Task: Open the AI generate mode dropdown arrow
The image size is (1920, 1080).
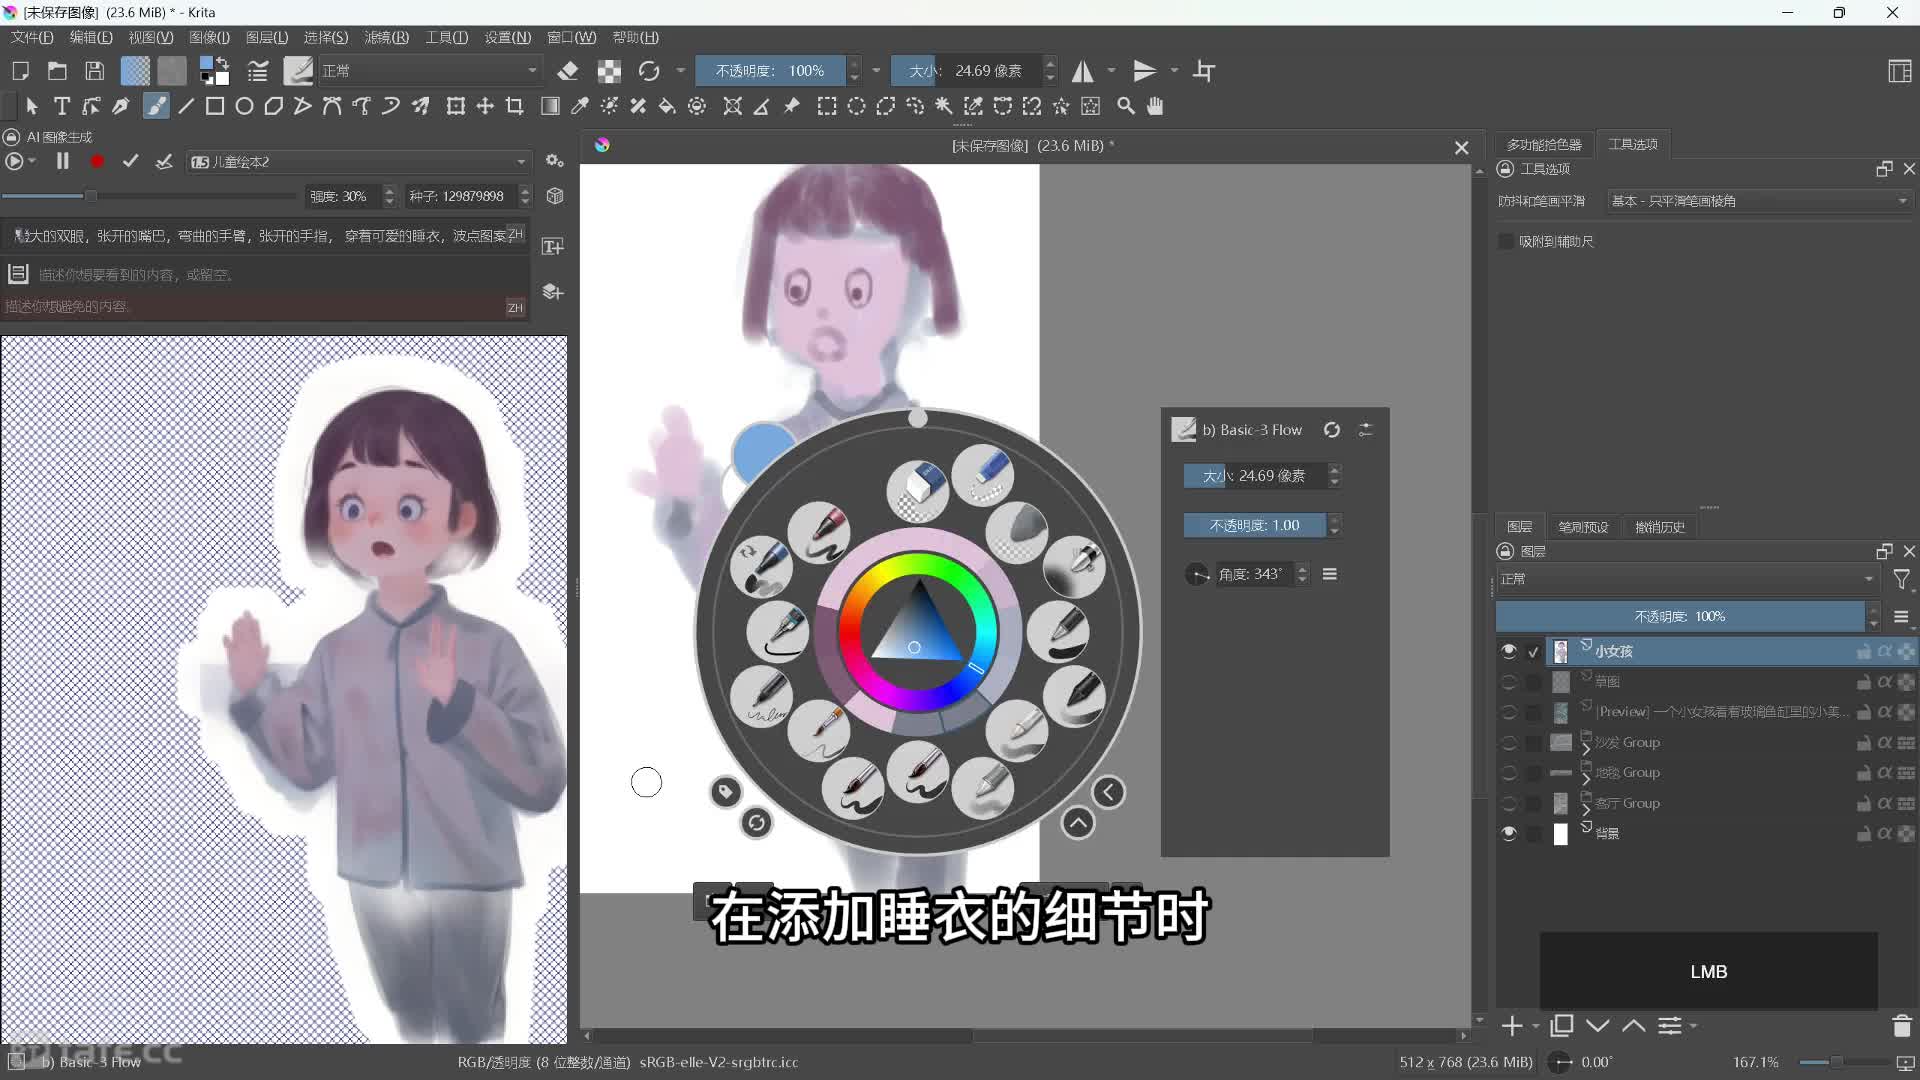Action: [x=33, y=161]
